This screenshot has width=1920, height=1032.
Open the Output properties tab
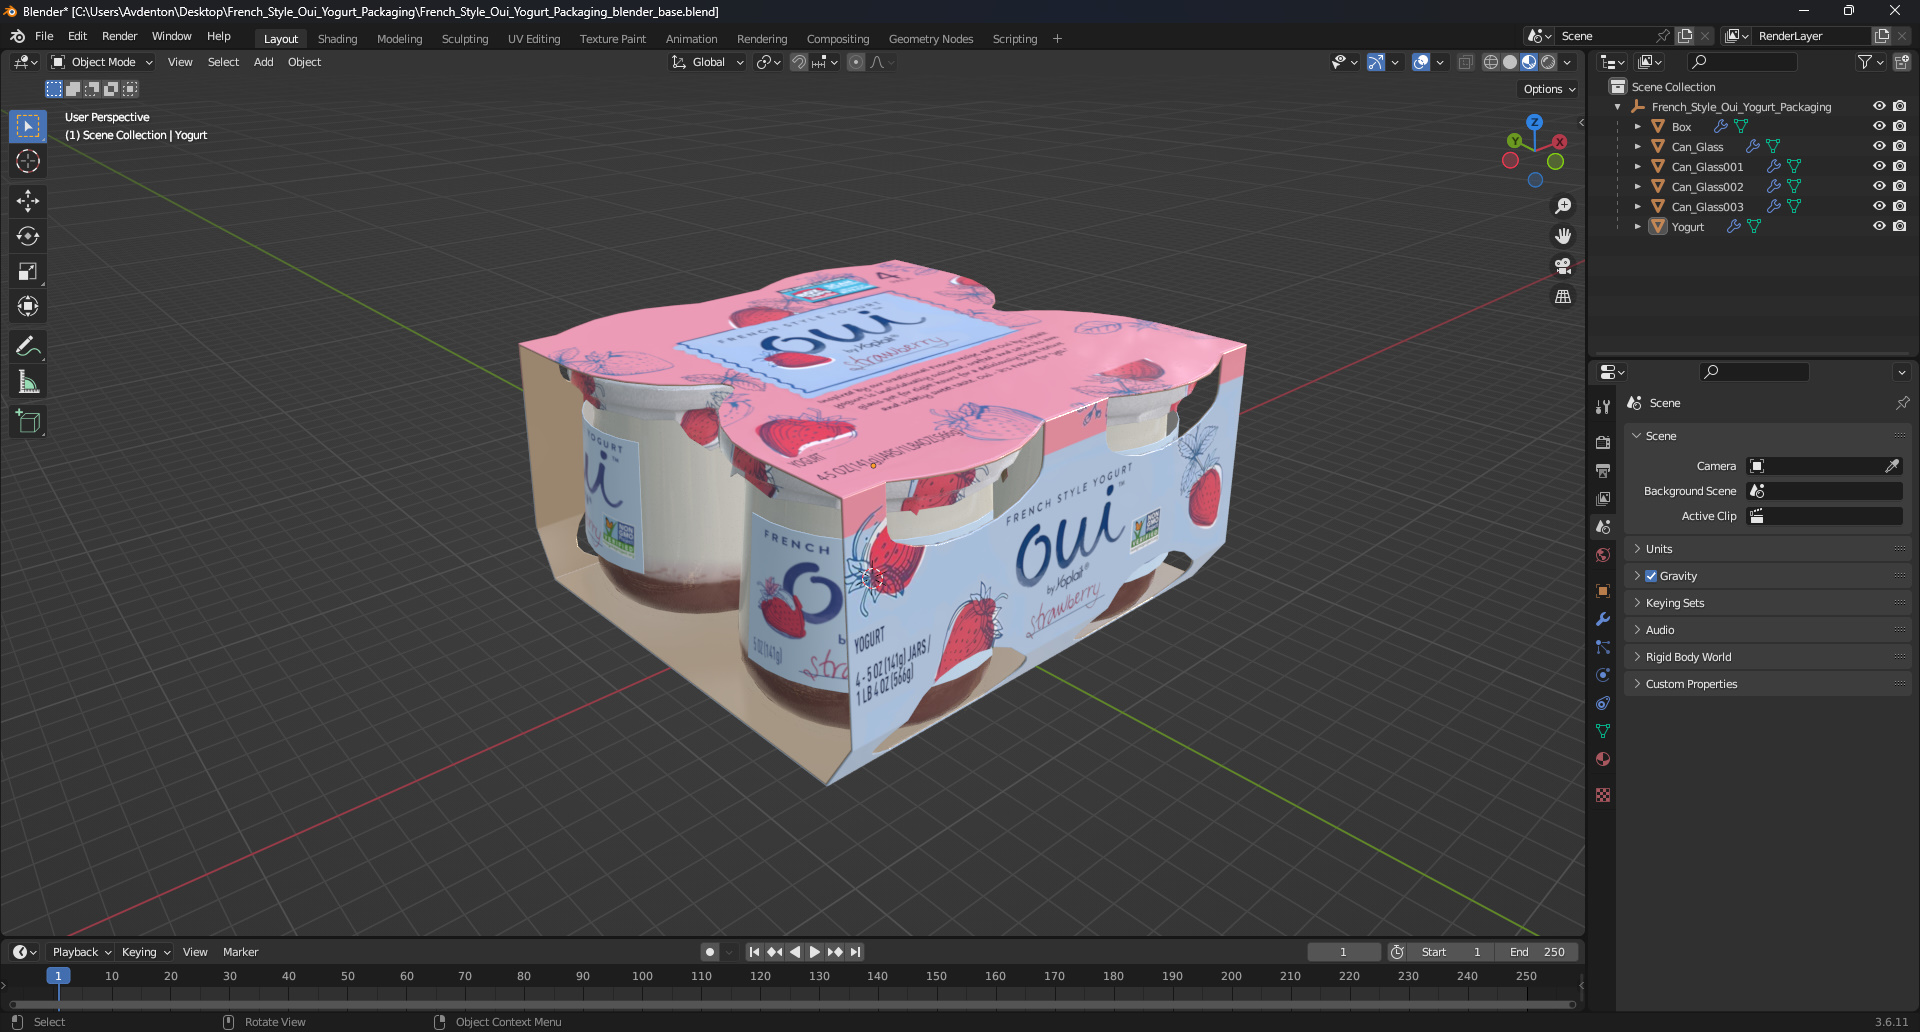(1603, 470)
